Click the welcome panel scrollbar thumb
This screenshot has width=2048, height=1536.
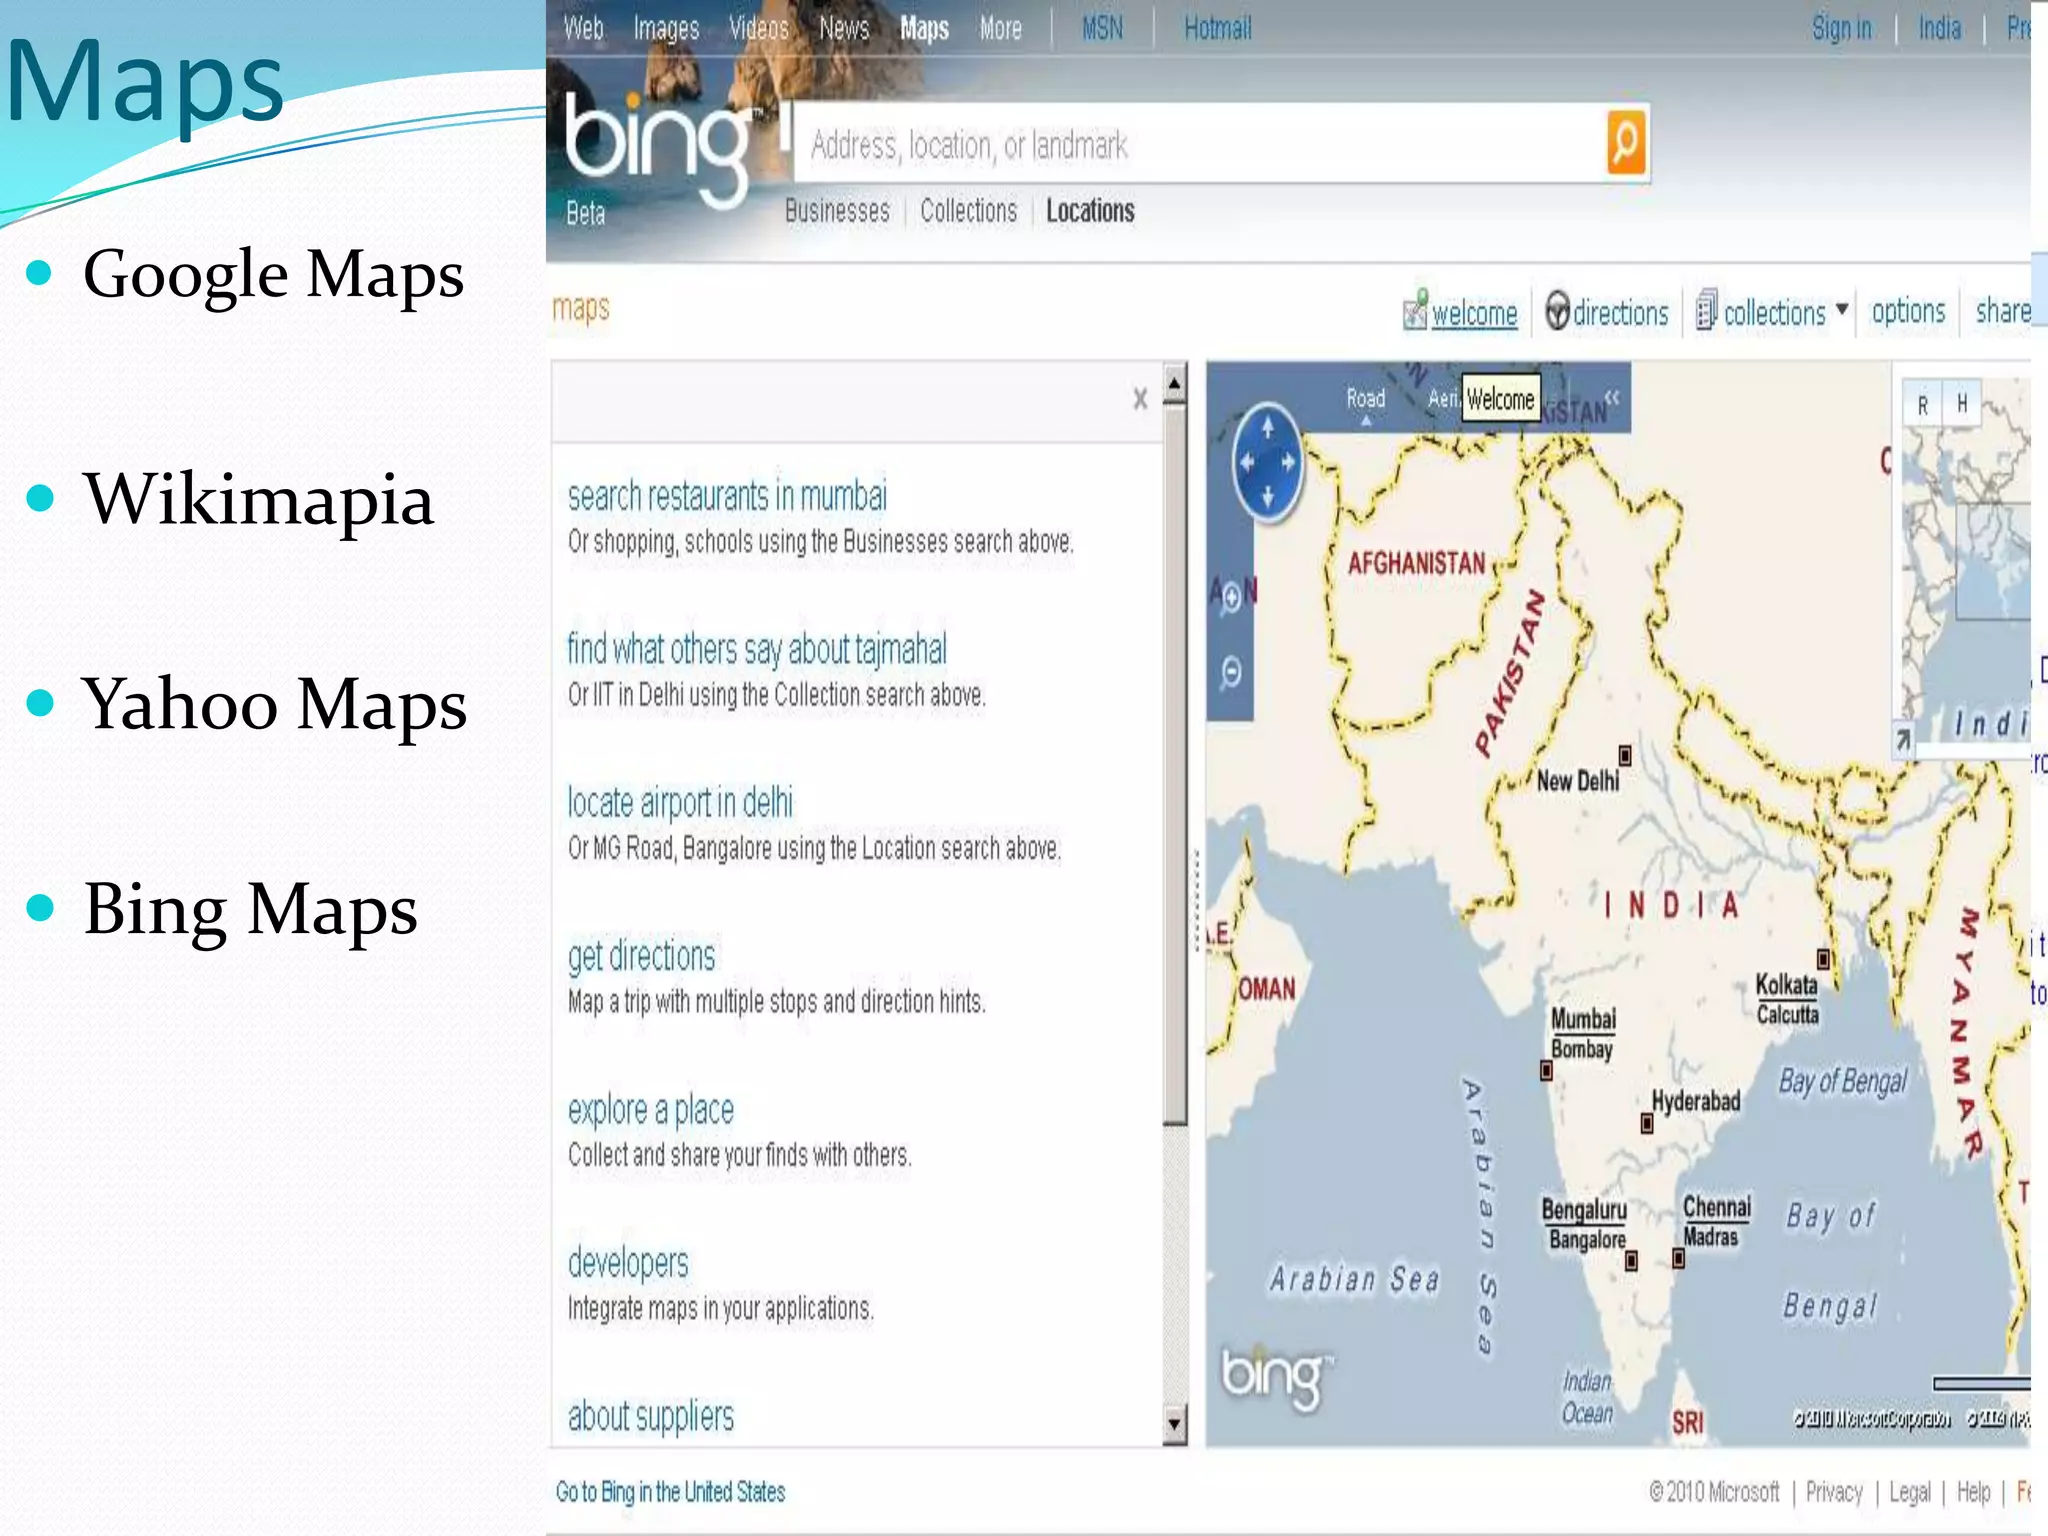point(1175,765)
